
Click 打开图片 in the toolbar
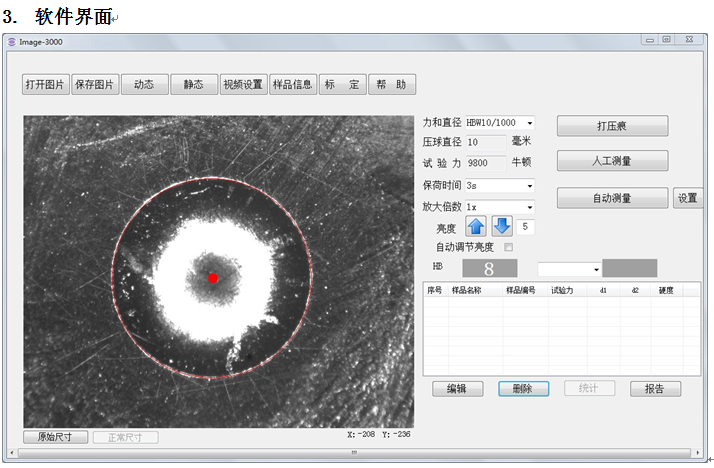tap(46, 85)
